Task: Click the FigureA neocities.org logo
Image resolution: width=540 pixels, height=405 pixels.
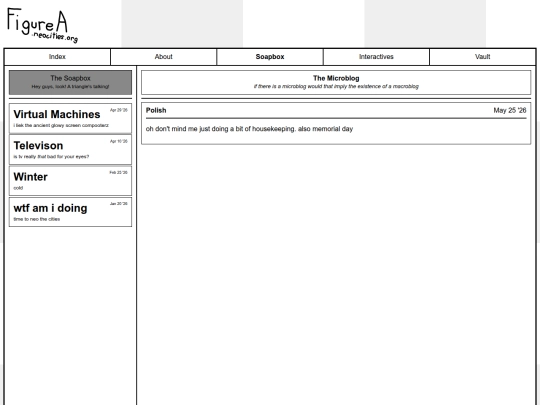Action: coord(42,26)
